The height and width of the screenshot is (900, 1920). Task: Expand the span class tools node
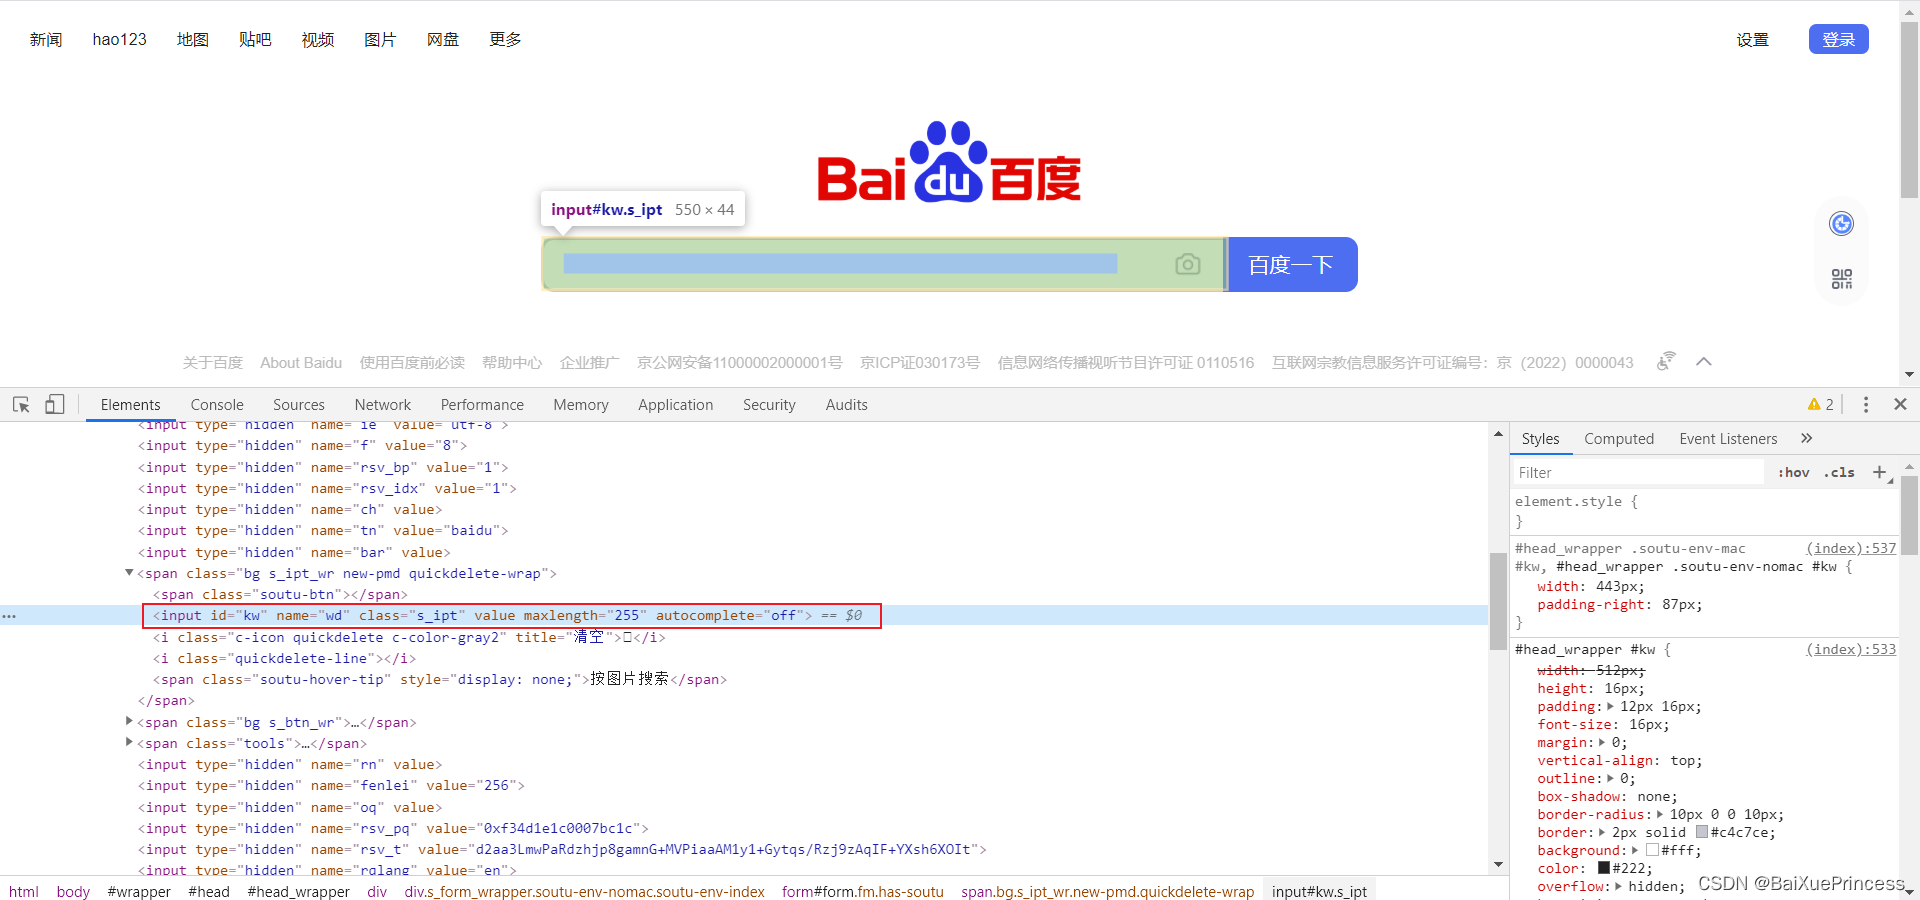[x=129, y=742]
